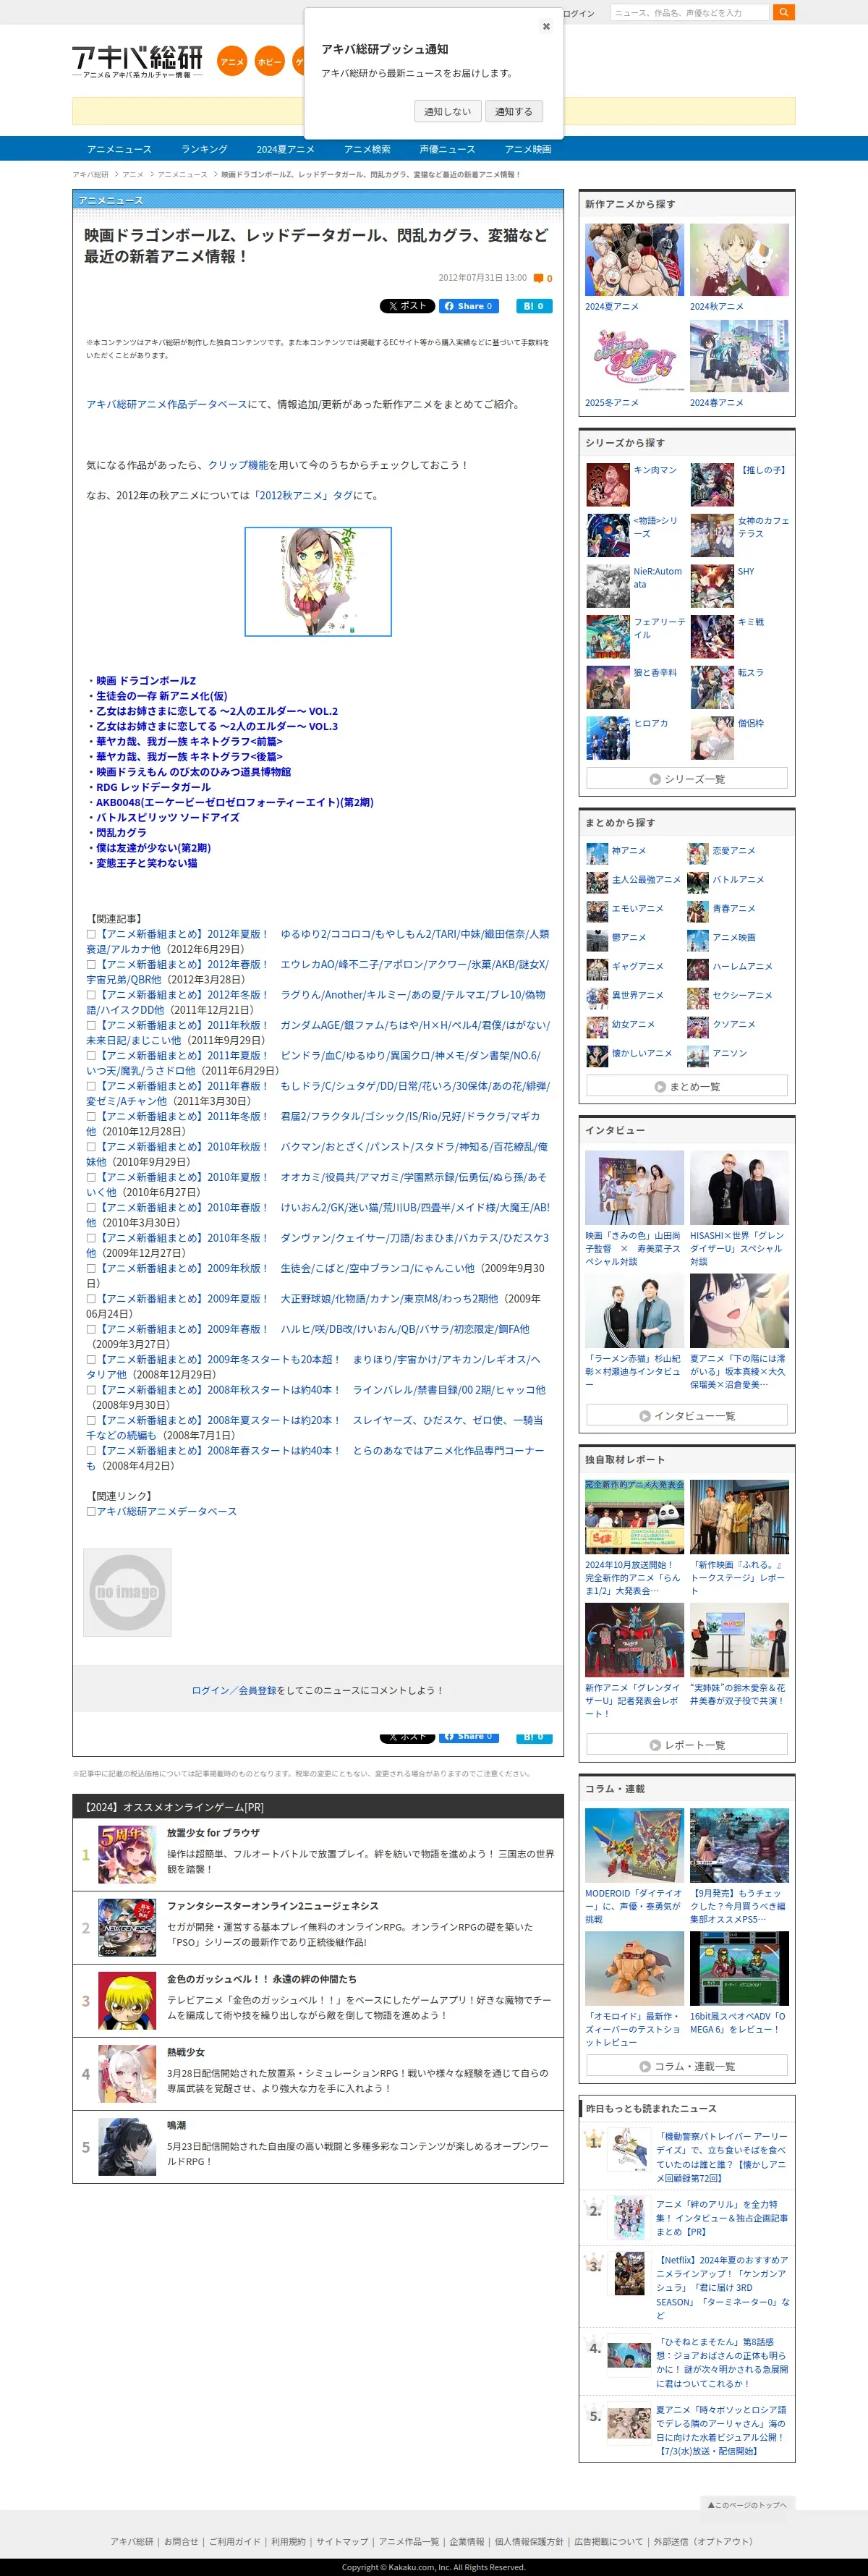Open the ファンタシースターオンライン2 game thumbnail

tap(127, 1927)
